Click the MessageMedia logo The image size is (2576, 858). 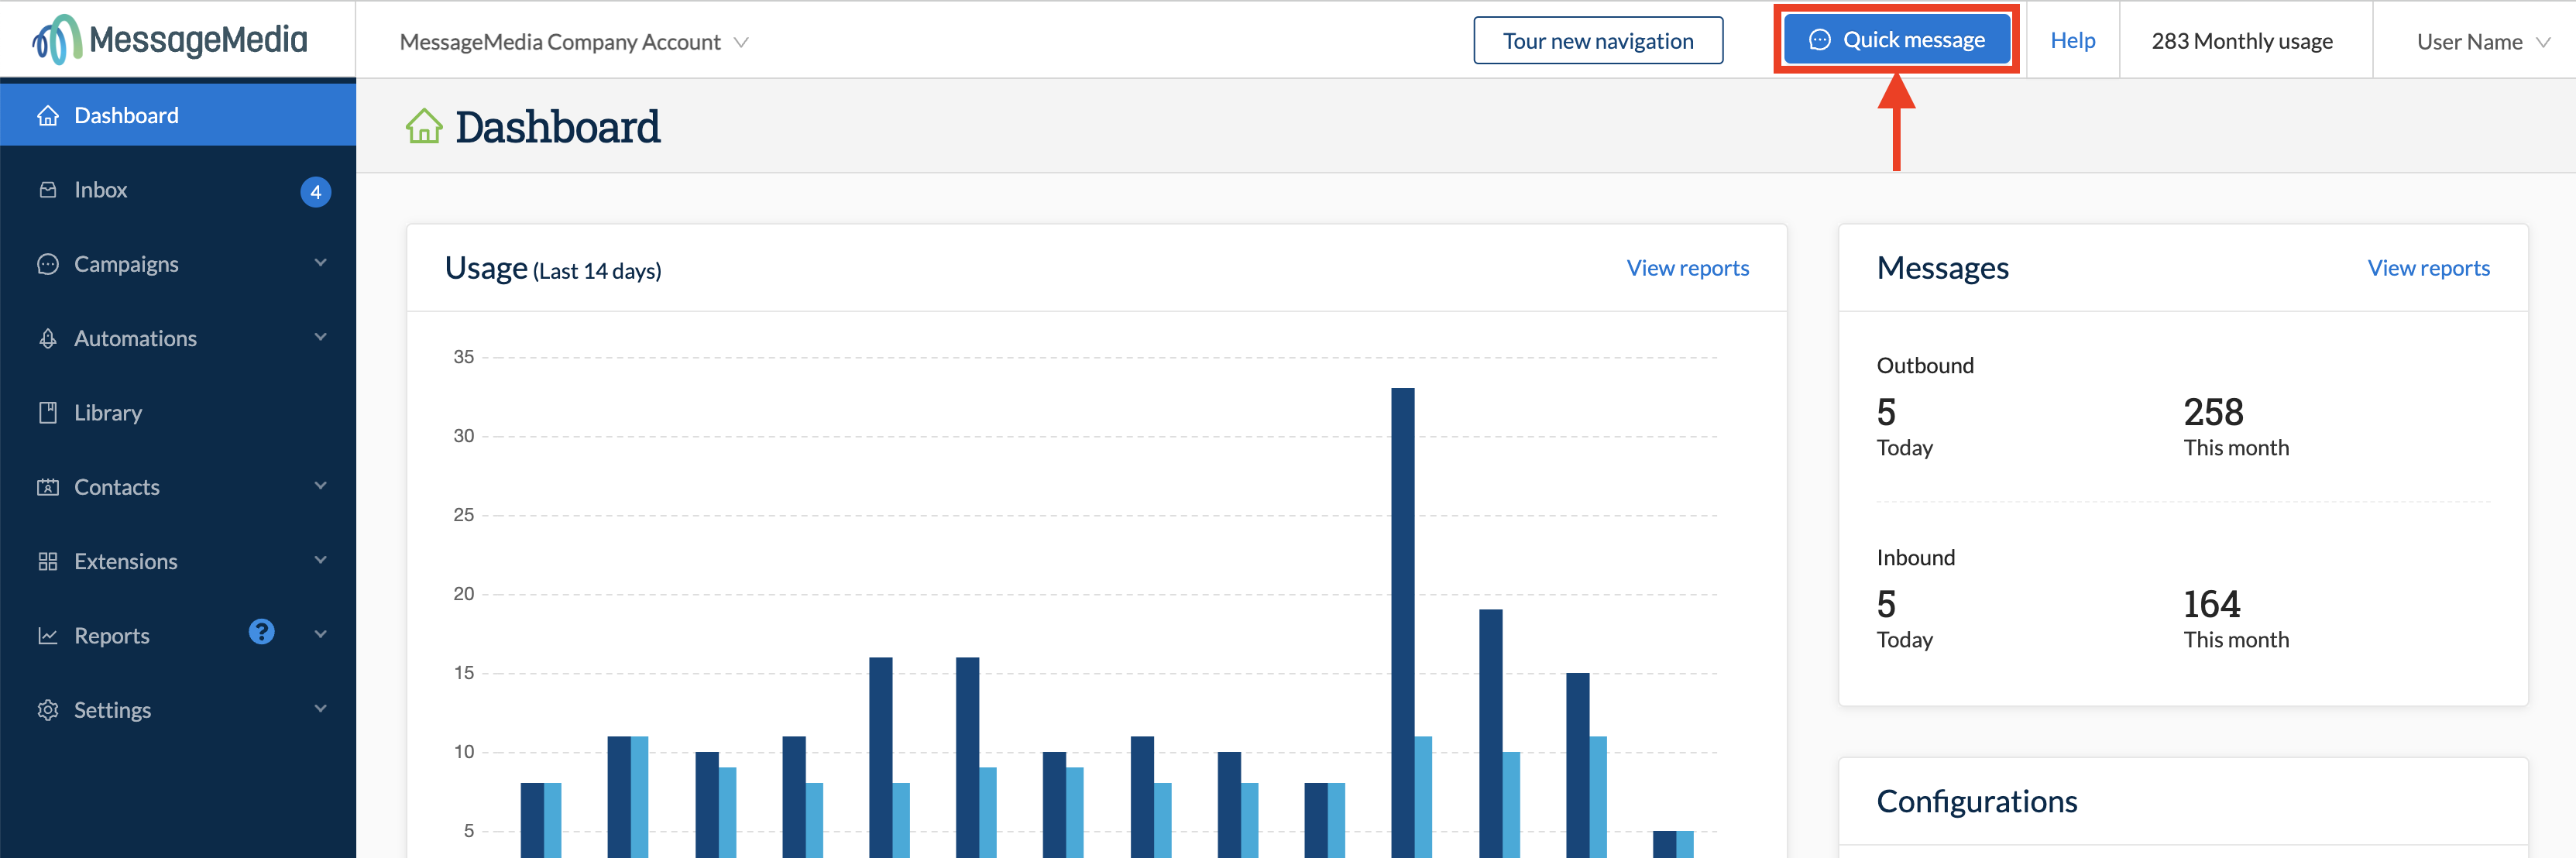(x=170, y=40)
